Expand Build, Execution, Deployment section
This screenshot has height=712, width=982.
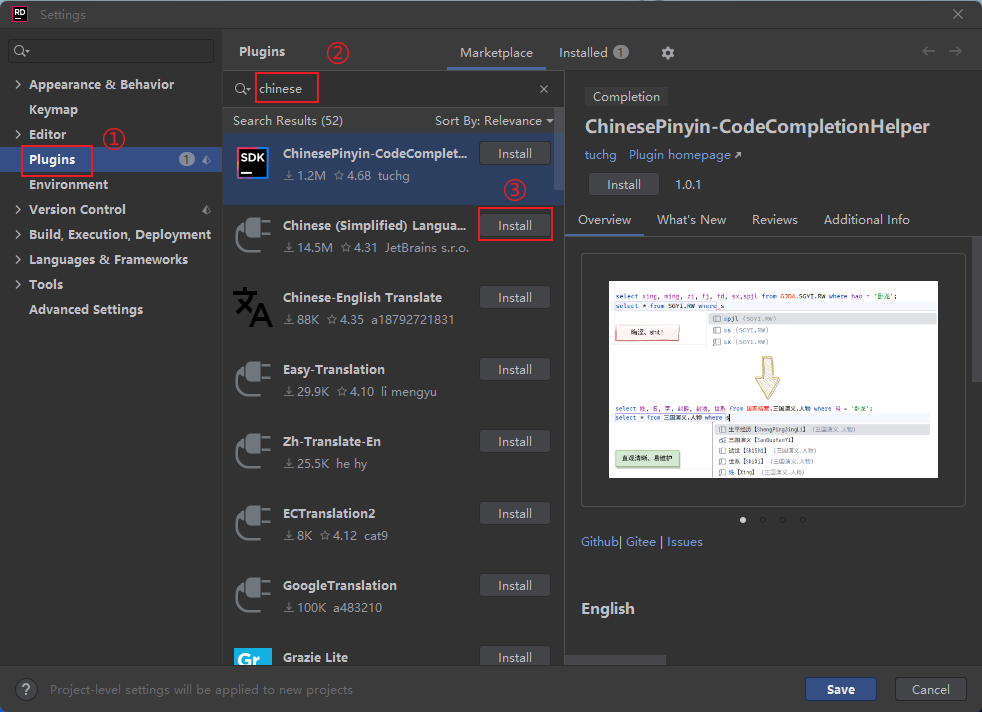(18, 235)
